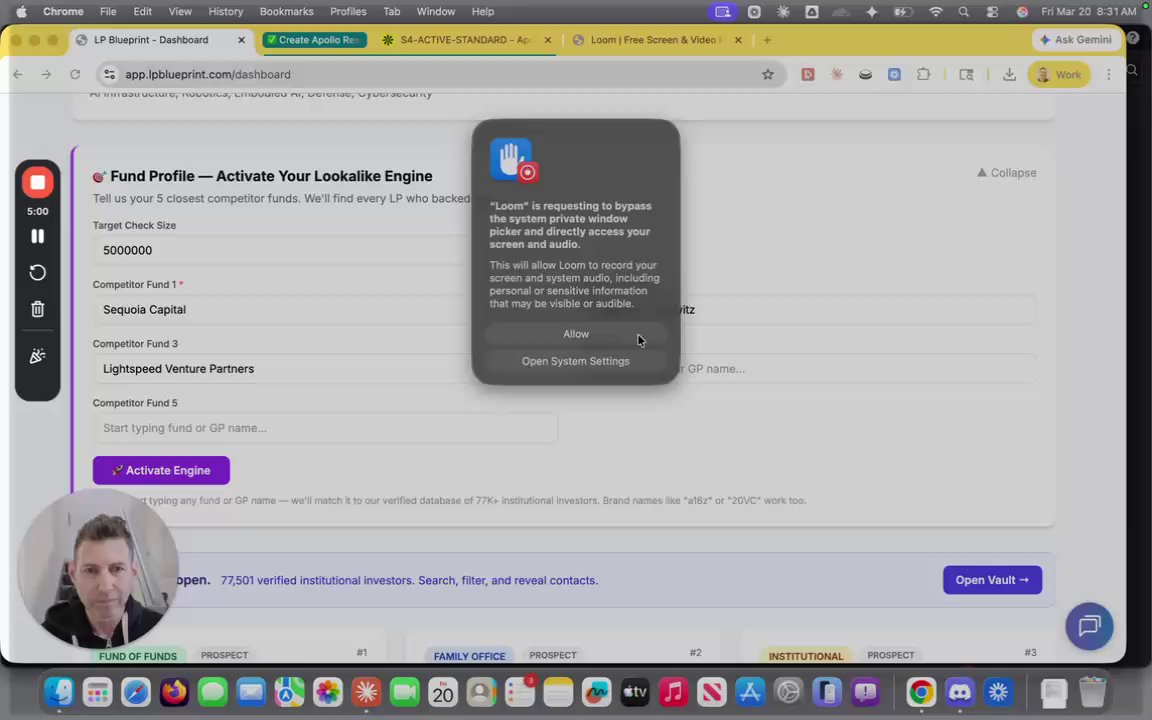
Task: Reload the current page
Action: [x=75, y=74]
